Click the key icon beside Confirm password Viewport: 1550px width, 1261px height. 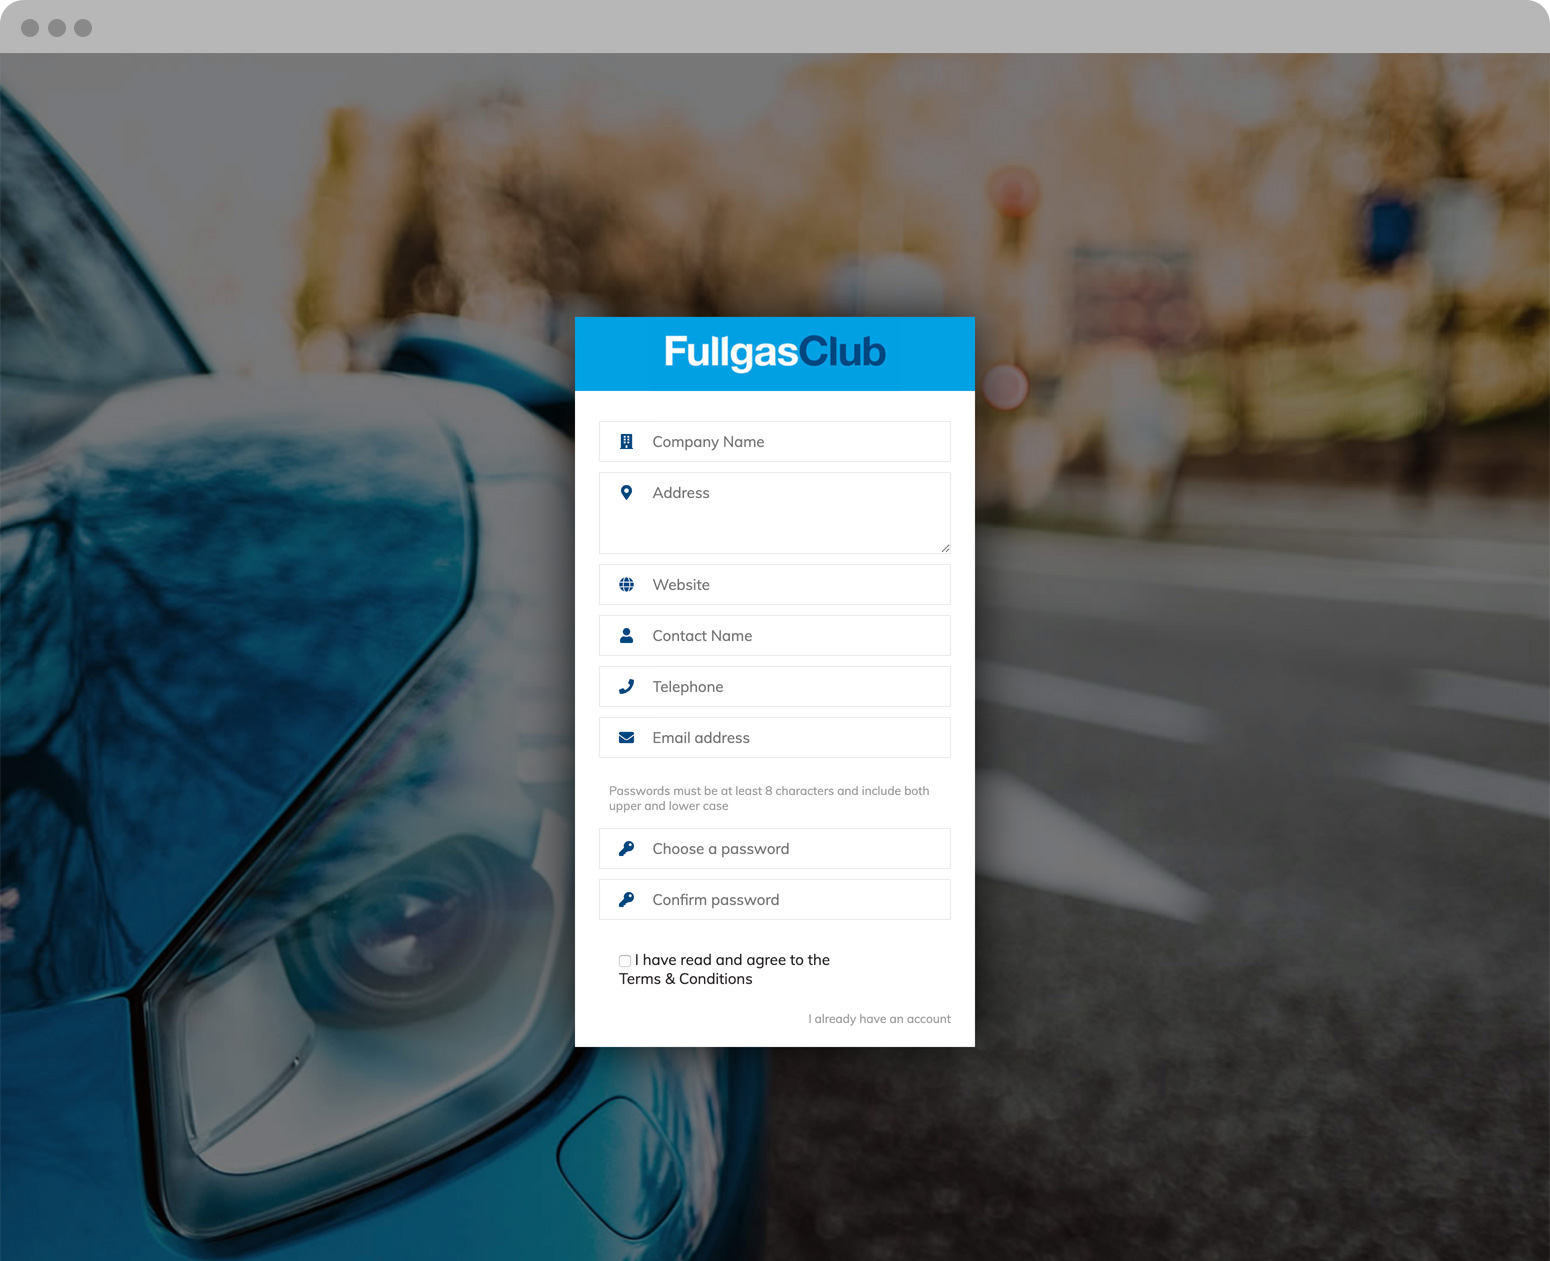[x=626, y=899]
